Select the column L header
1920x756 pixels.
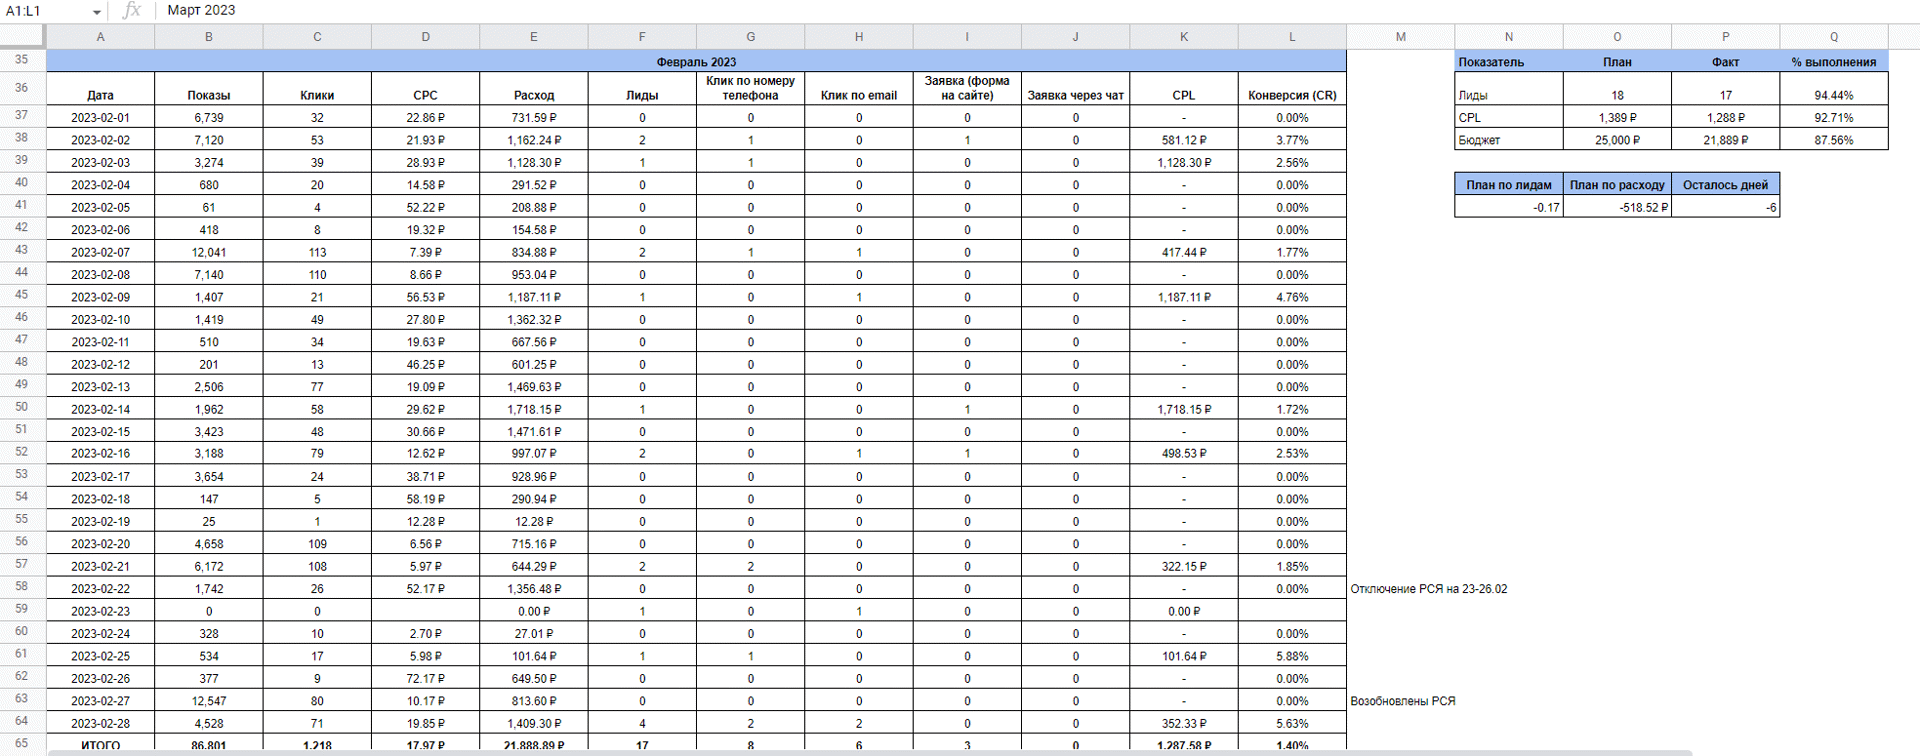1292,37
